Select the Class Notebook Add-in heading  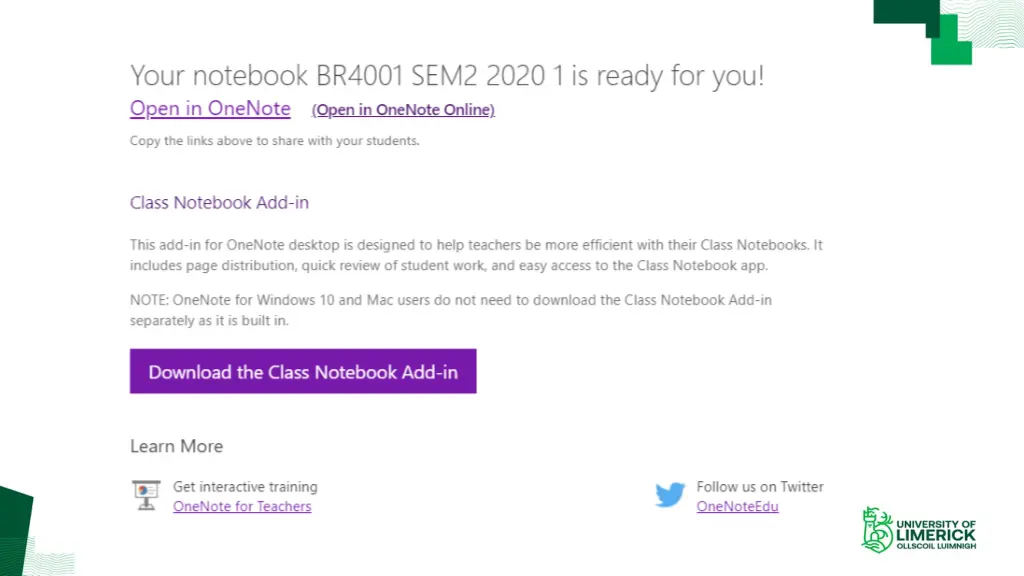[x=219, y=202]
